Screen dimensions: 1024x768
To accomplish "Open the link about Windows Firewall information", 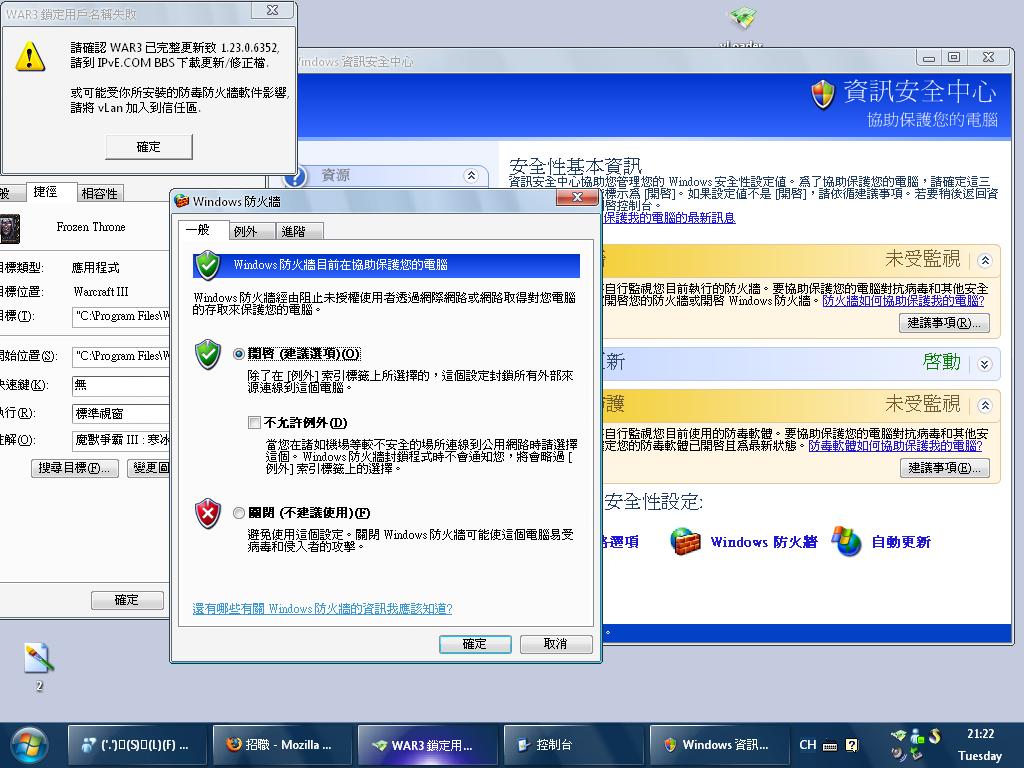I will click(x=323, y=609).
